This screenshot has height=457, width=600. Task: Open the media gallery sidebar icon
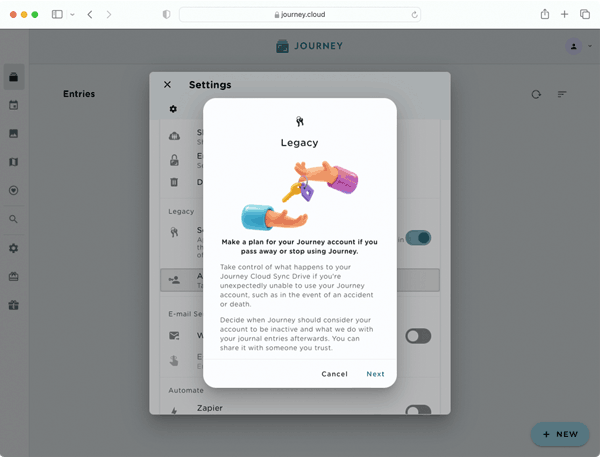tap(14, 134)
